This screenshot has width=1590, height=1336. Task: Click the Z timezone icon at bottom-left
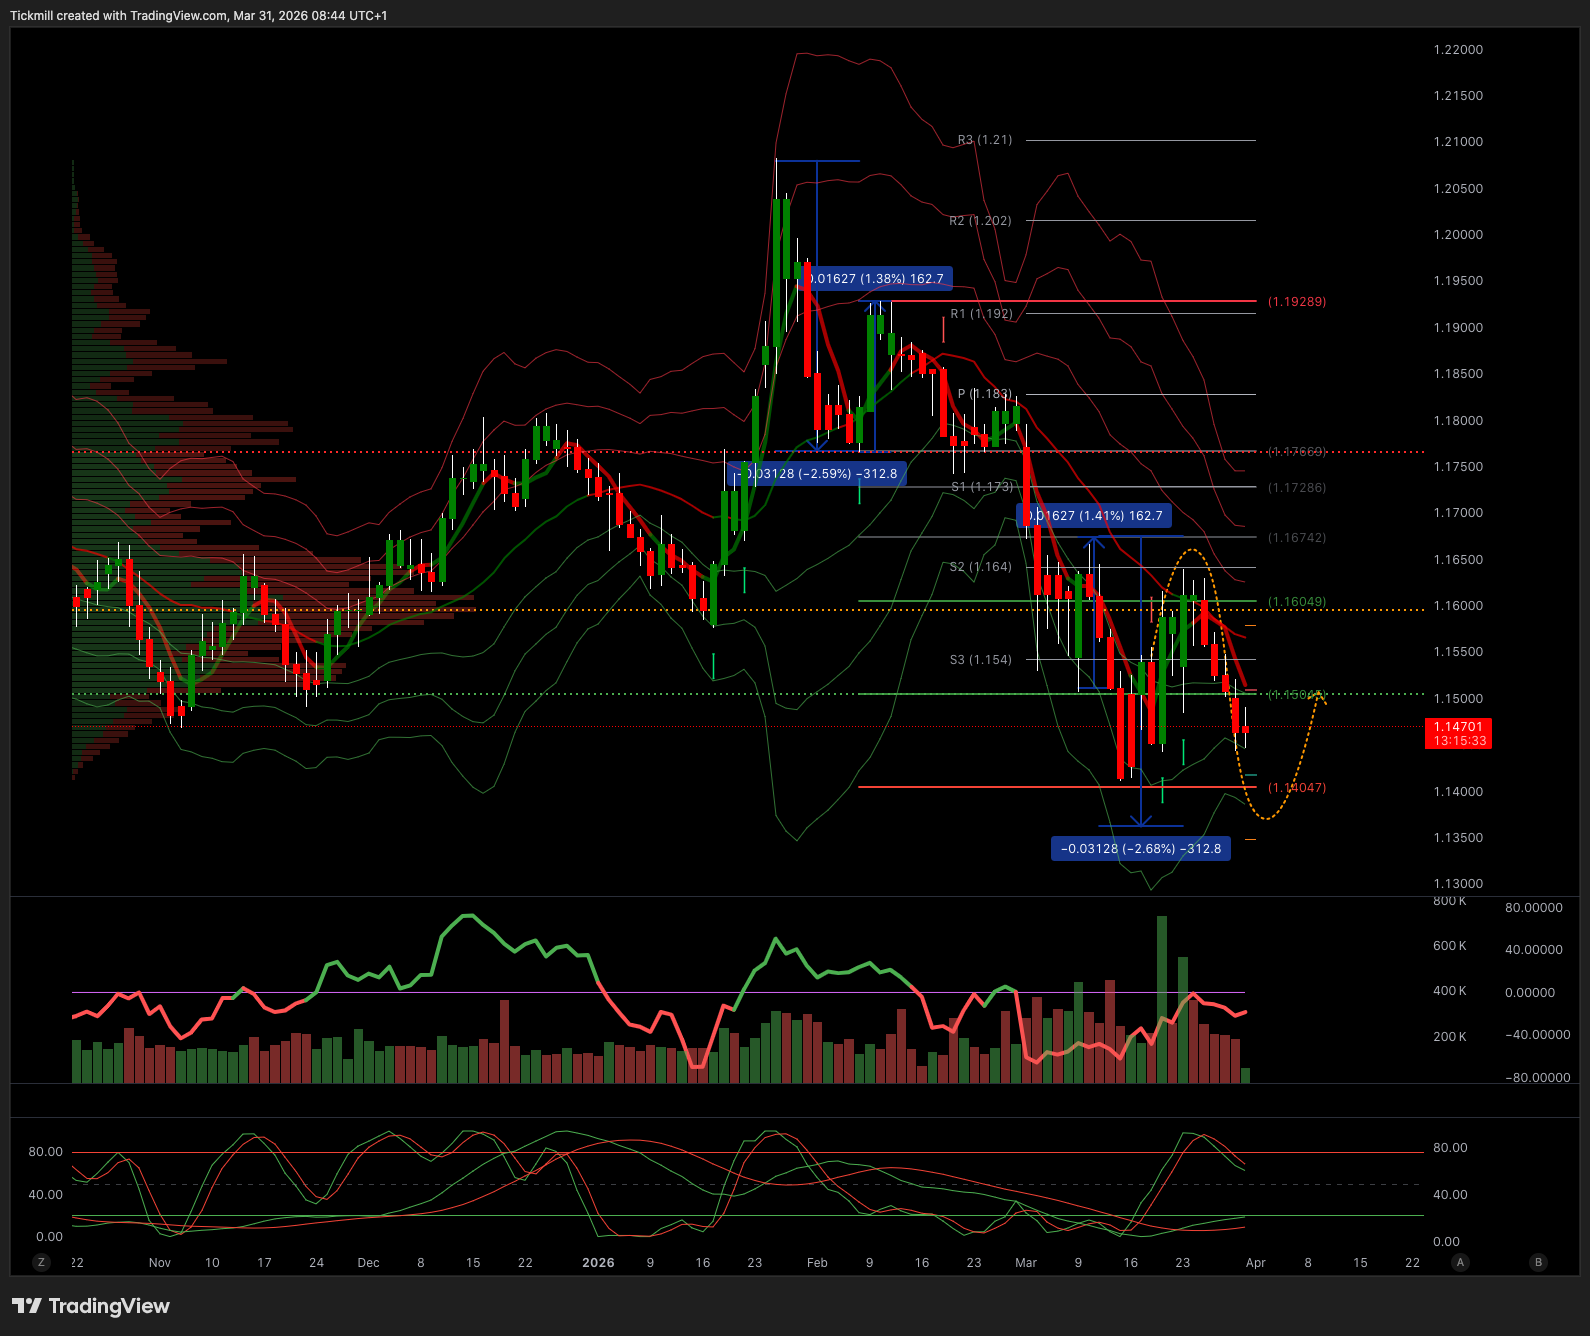(x=41, y=1262)
